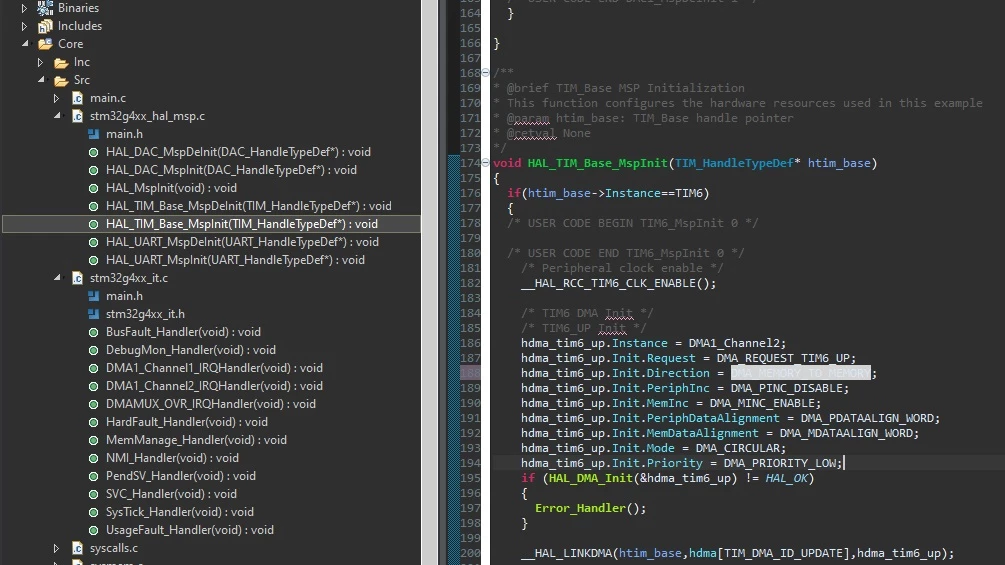Click Error_Handler() call in editor

(590, 508)
